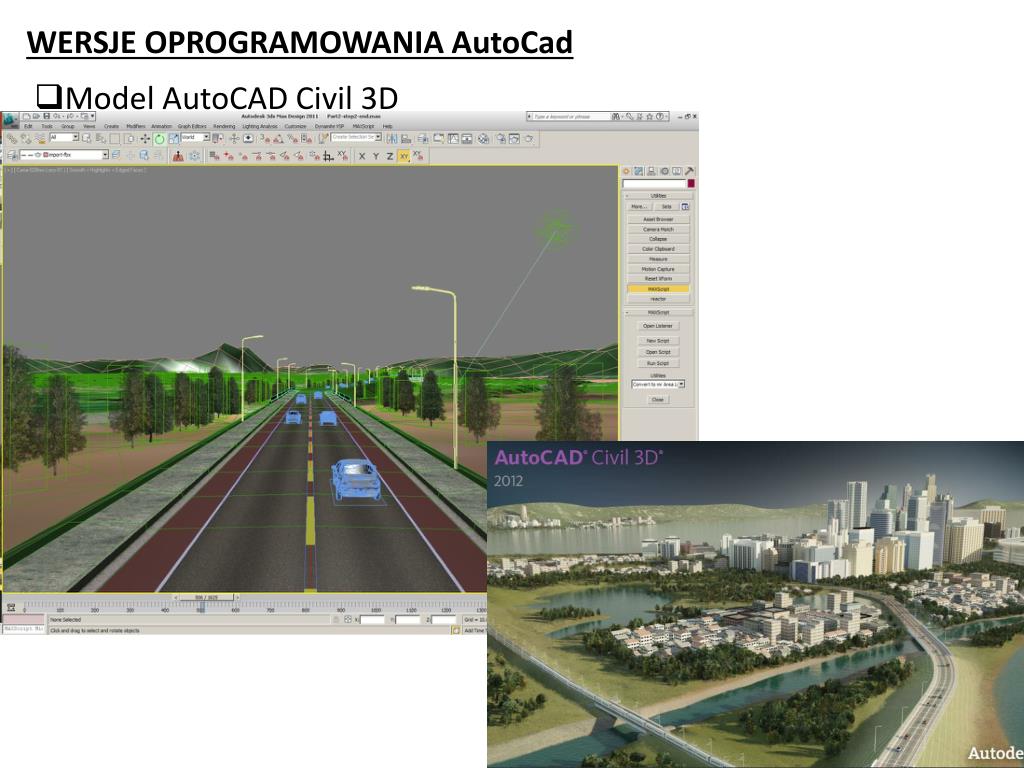Screen dimensions: 1024x768
Task: Click the Run Script button
Action: point(658,363)
